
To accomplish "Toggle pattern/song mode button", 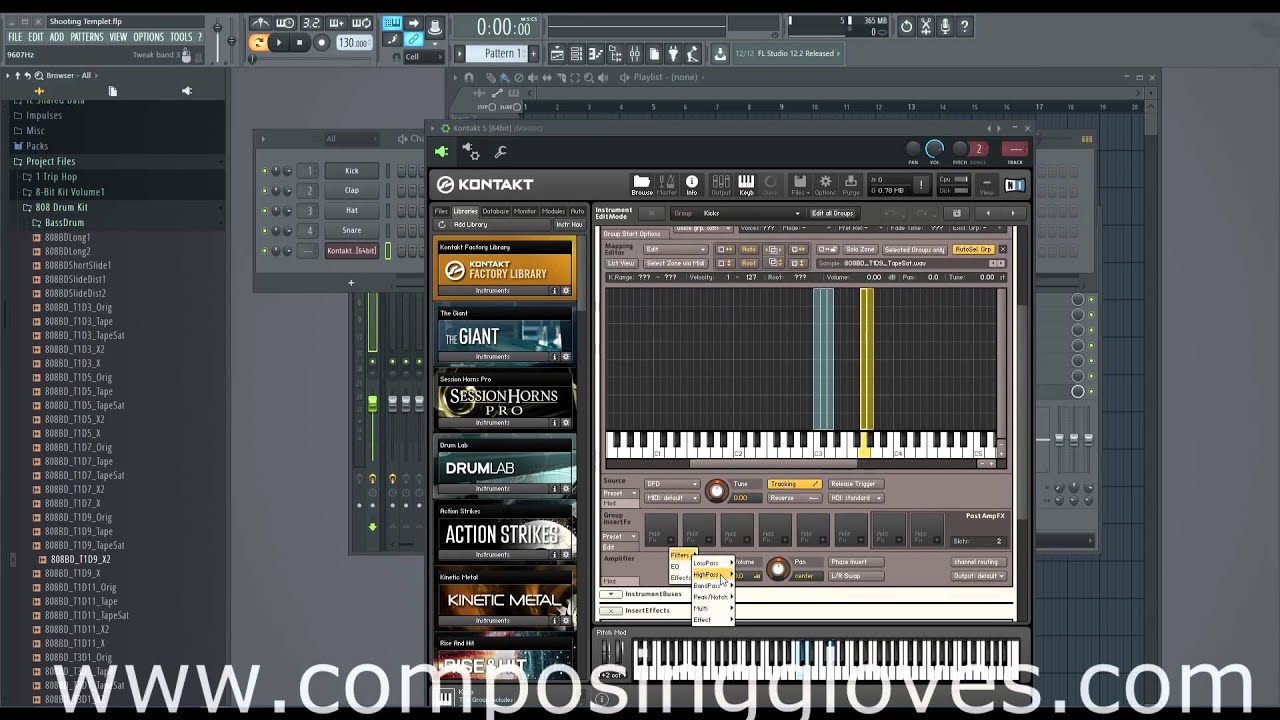I will (x=258, y=42).
